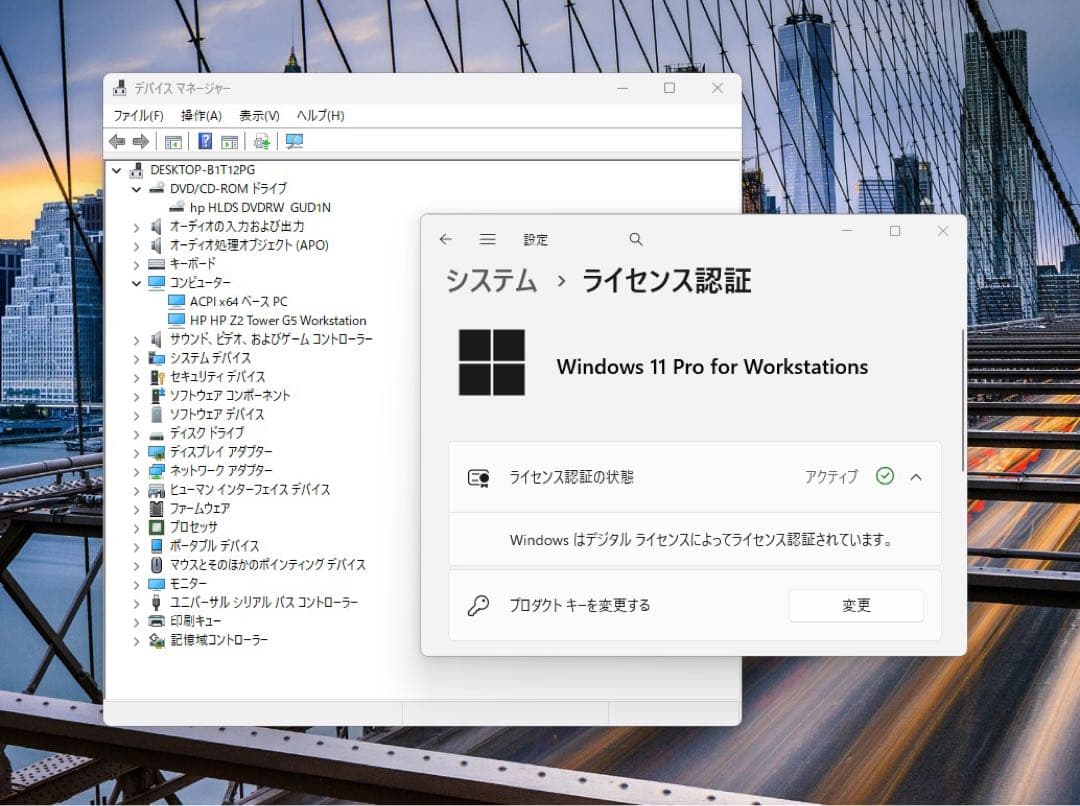Click the DVD/CD-ROM ドライブ drive icon
The image size is (1080, 806).
(157, 188)
